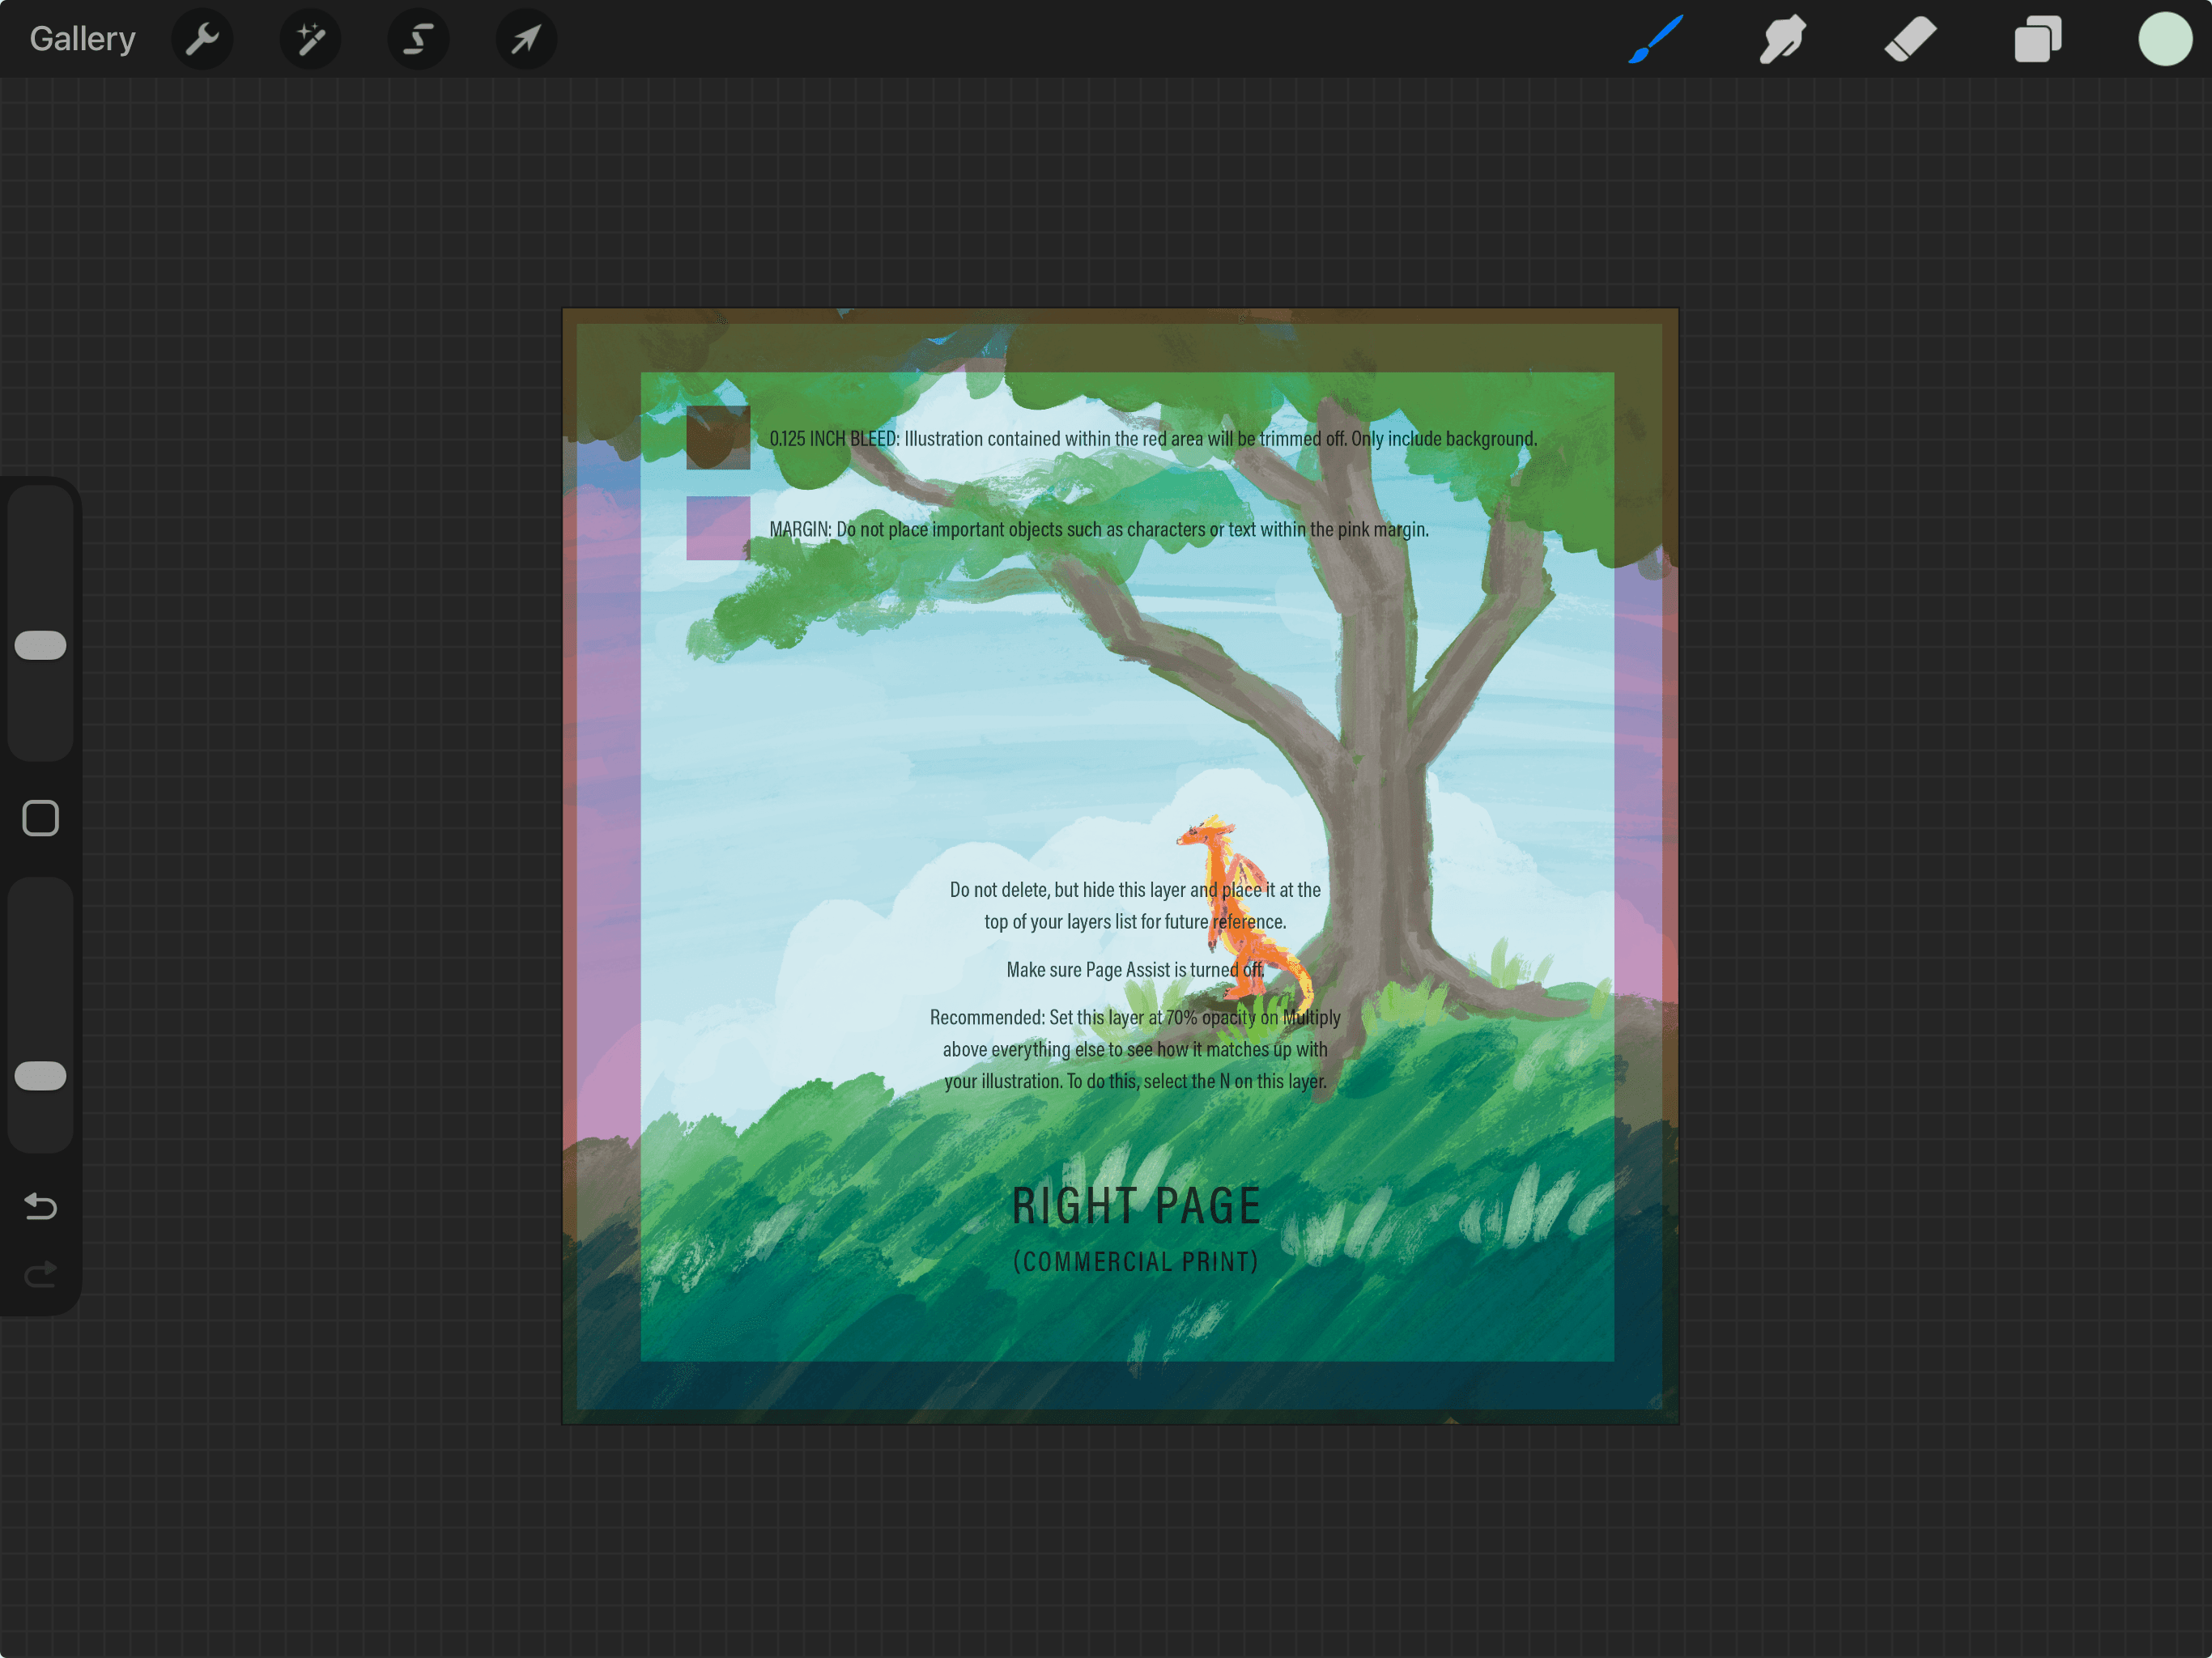The image size is (2212, 1658).
Task: Switch to the Eraser tool
Action: [1910, 39]
